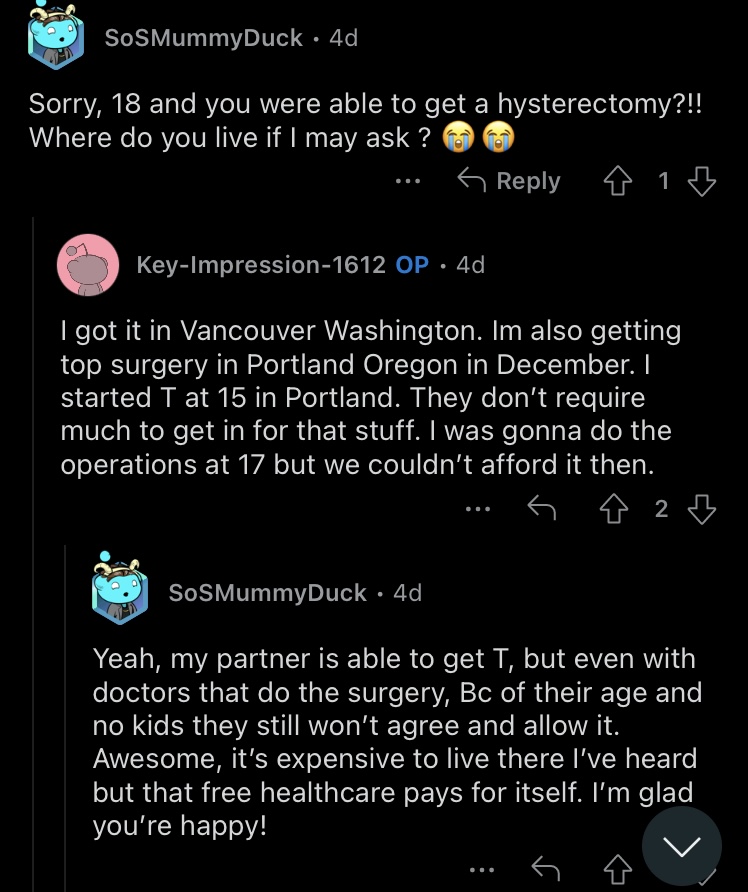Viewport: 748px width, 892px height.
Task: Upvote SoSMummyDuck's hysterectomy question comment
Action: [617, 181]
